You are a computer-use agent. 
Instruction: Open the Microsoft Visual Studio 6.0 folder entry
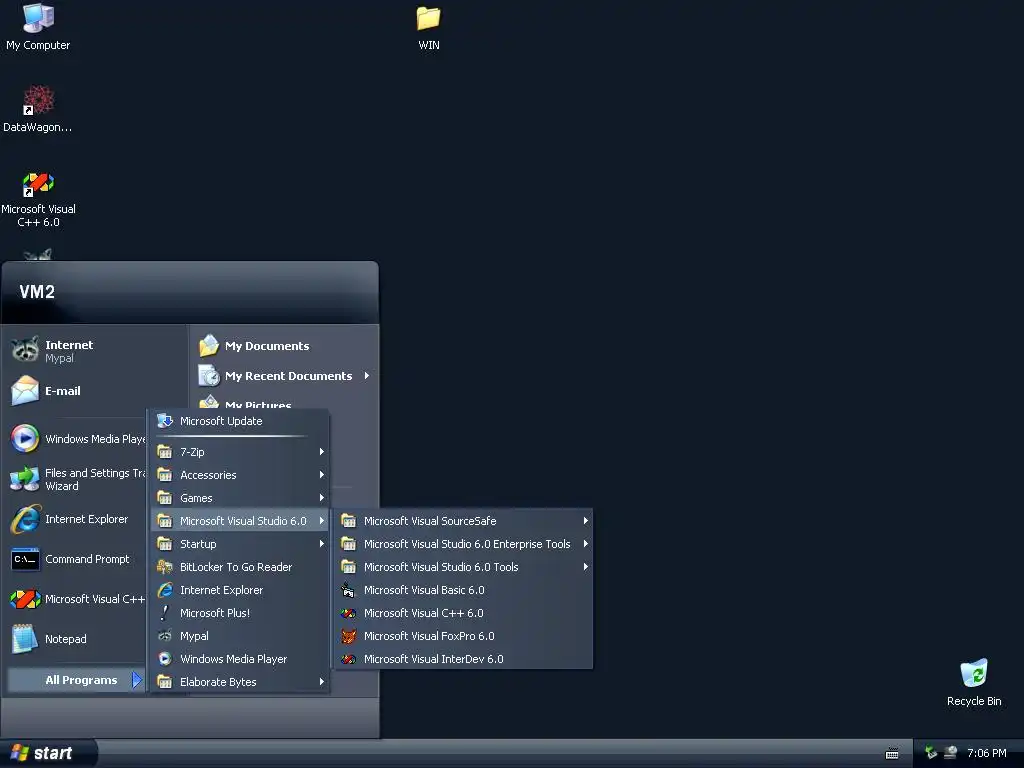tap(240, 520)
